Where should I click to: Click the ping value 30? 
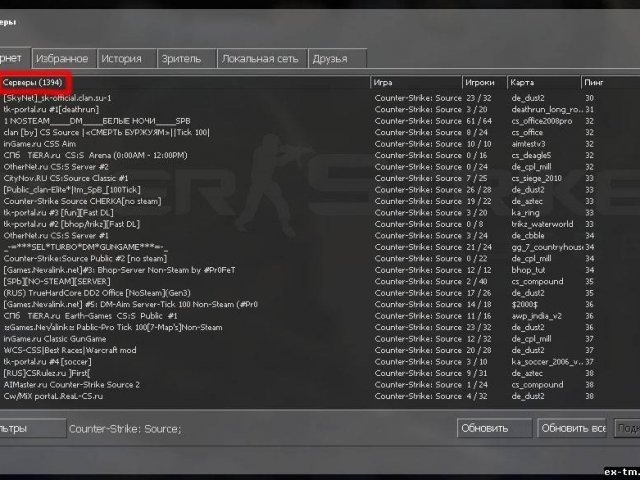[x=589, y=98]
